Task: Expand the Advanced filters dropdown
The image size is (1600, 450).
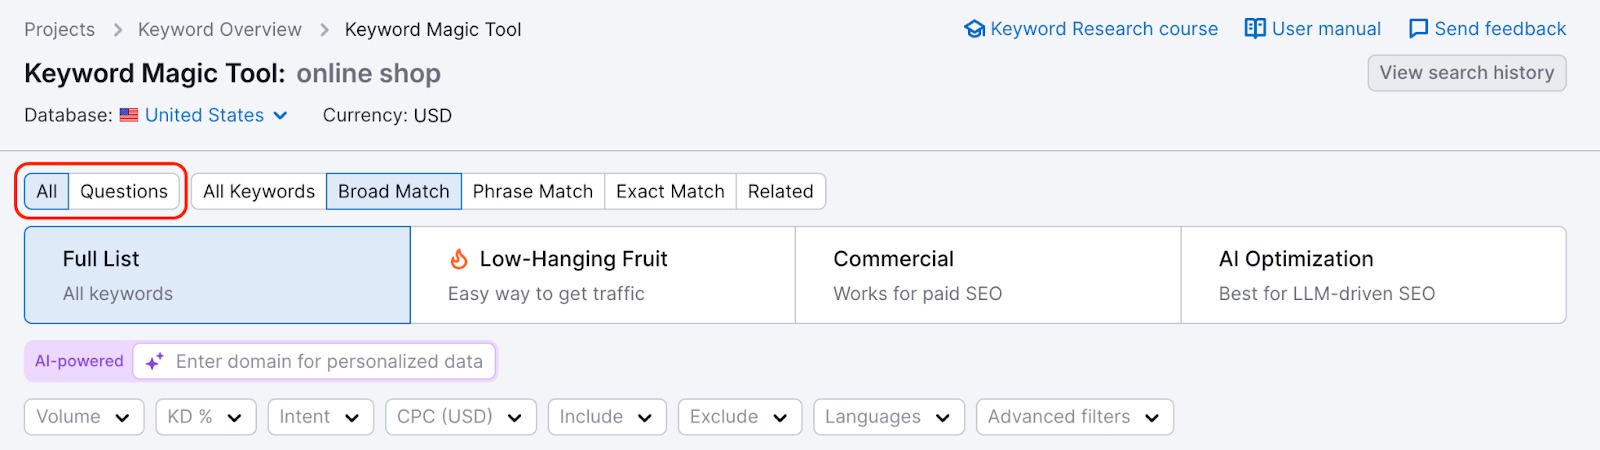Action: coord(1074,417)
